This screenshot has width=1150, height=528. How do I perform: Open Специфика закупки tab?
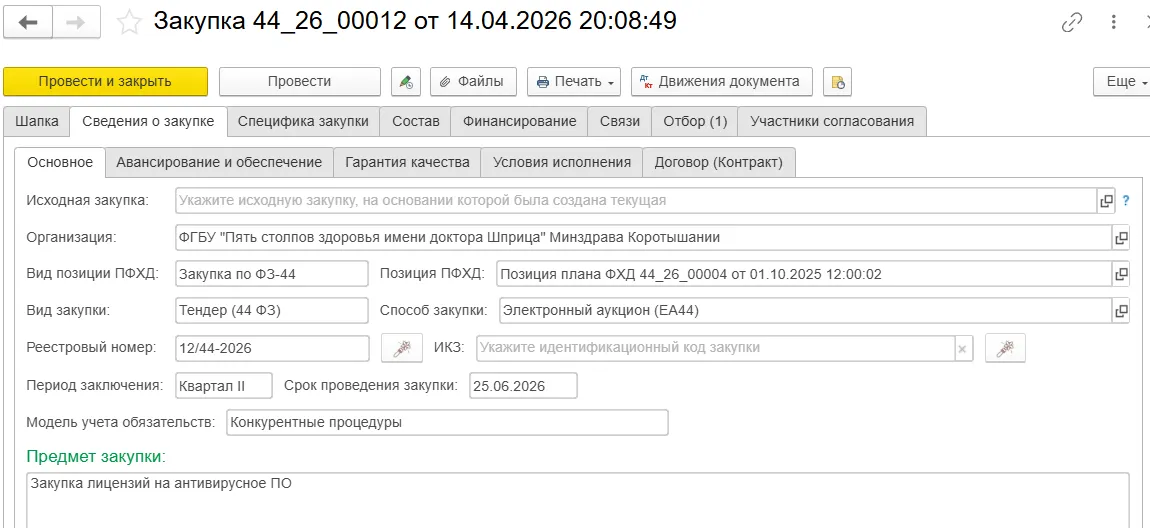tap(303, 122)
